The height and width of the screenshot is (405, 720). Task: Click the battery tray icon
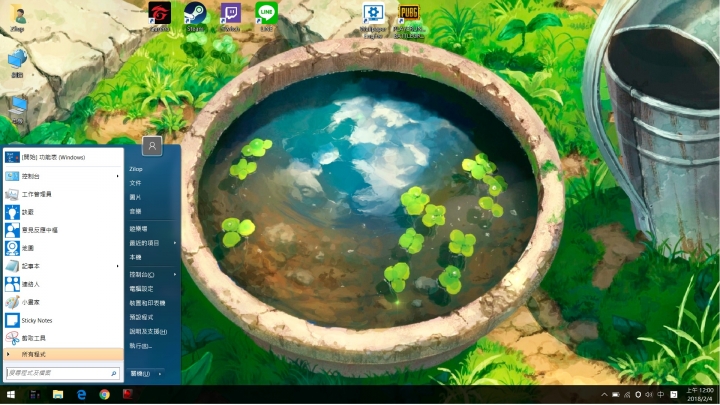tap(616, 394)
